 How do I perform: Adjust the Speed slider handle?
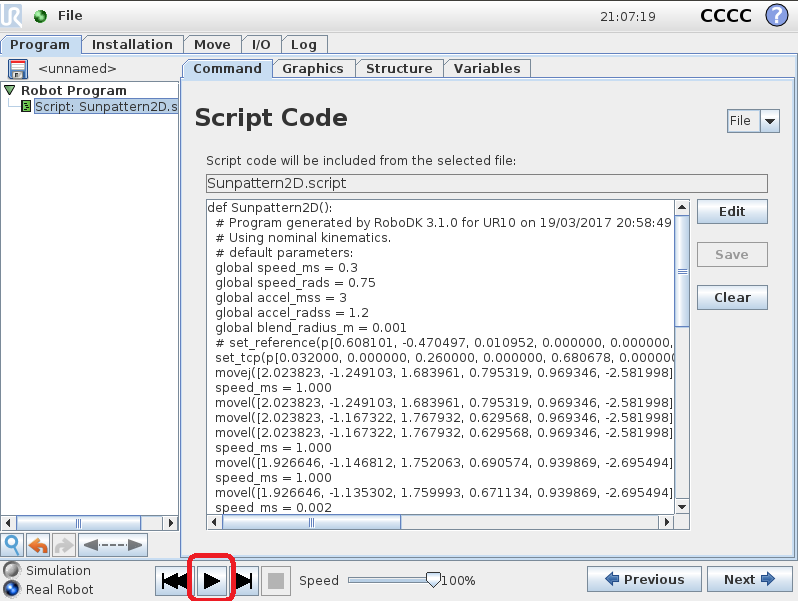(x=433, y=579)
